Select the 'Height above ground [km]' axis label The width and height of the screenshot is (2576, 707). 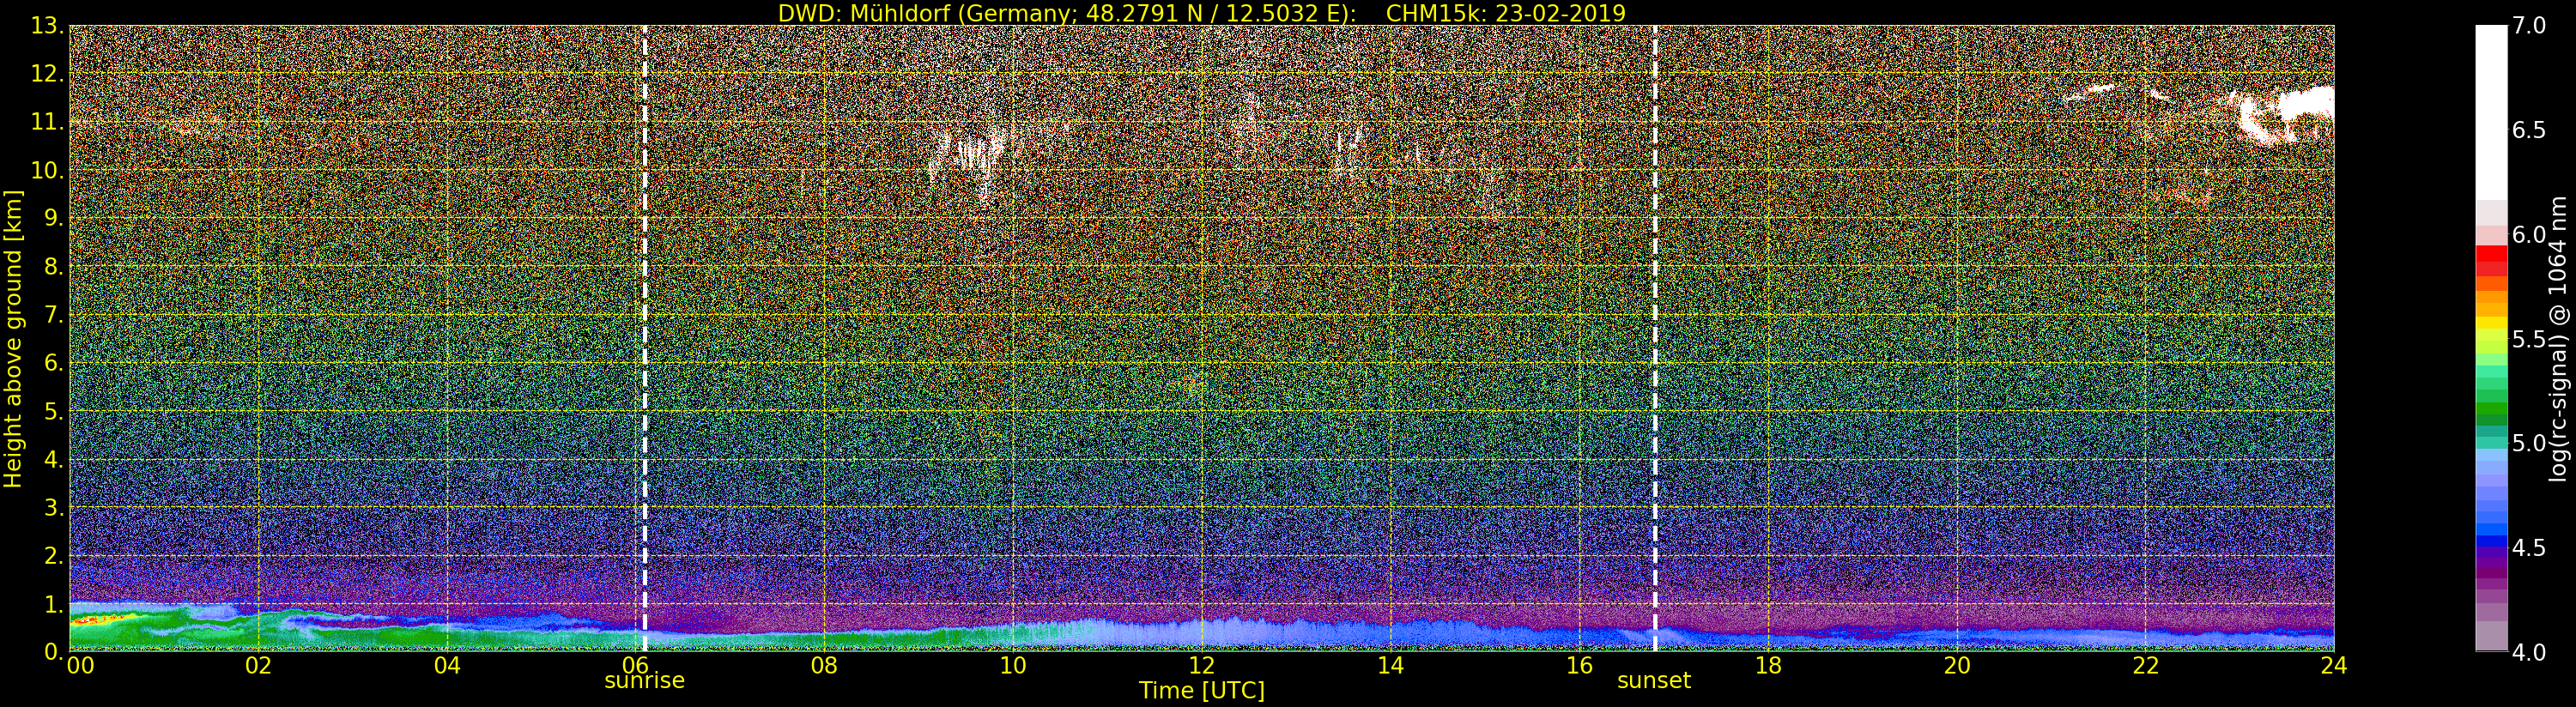coord(13,338)
